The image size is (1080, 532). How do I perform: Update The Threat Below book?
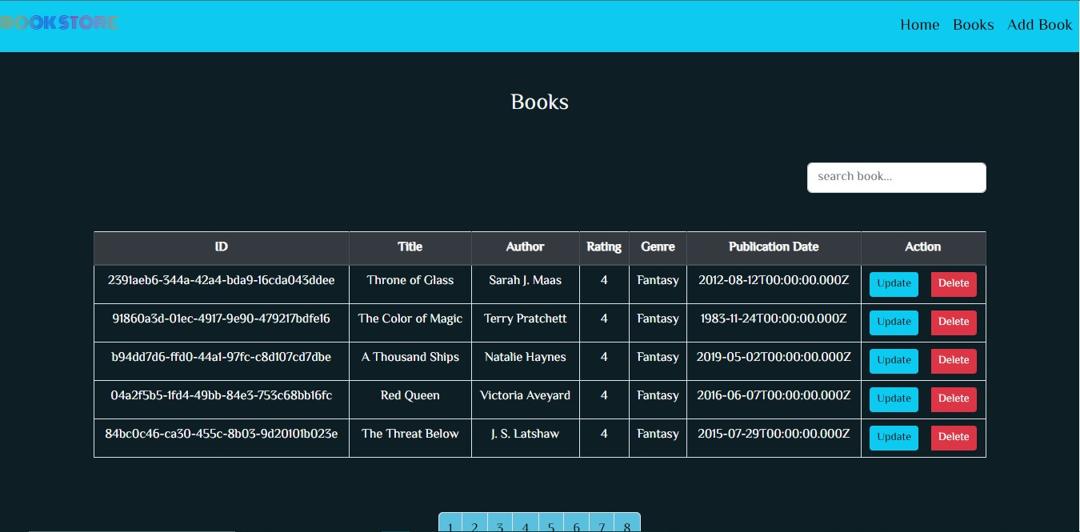click(893, 438)
